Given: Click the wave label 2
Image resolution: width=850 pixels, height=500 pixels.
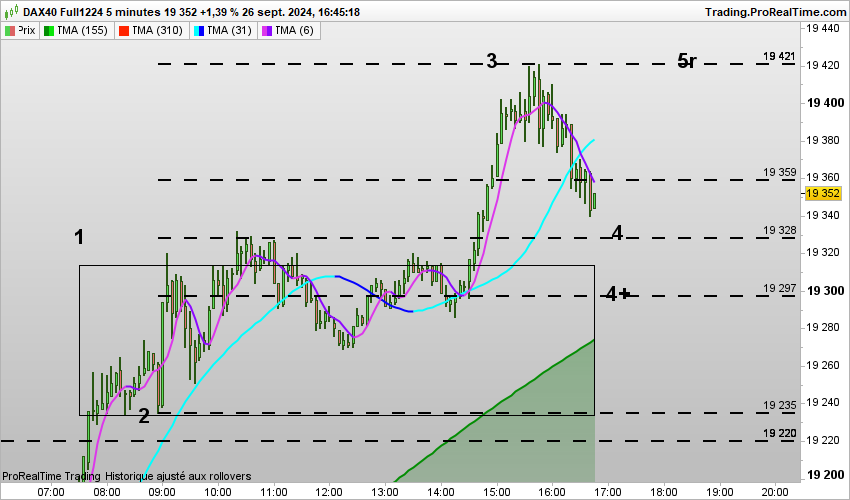Looking at the screenshot, I should coord(144,416).
